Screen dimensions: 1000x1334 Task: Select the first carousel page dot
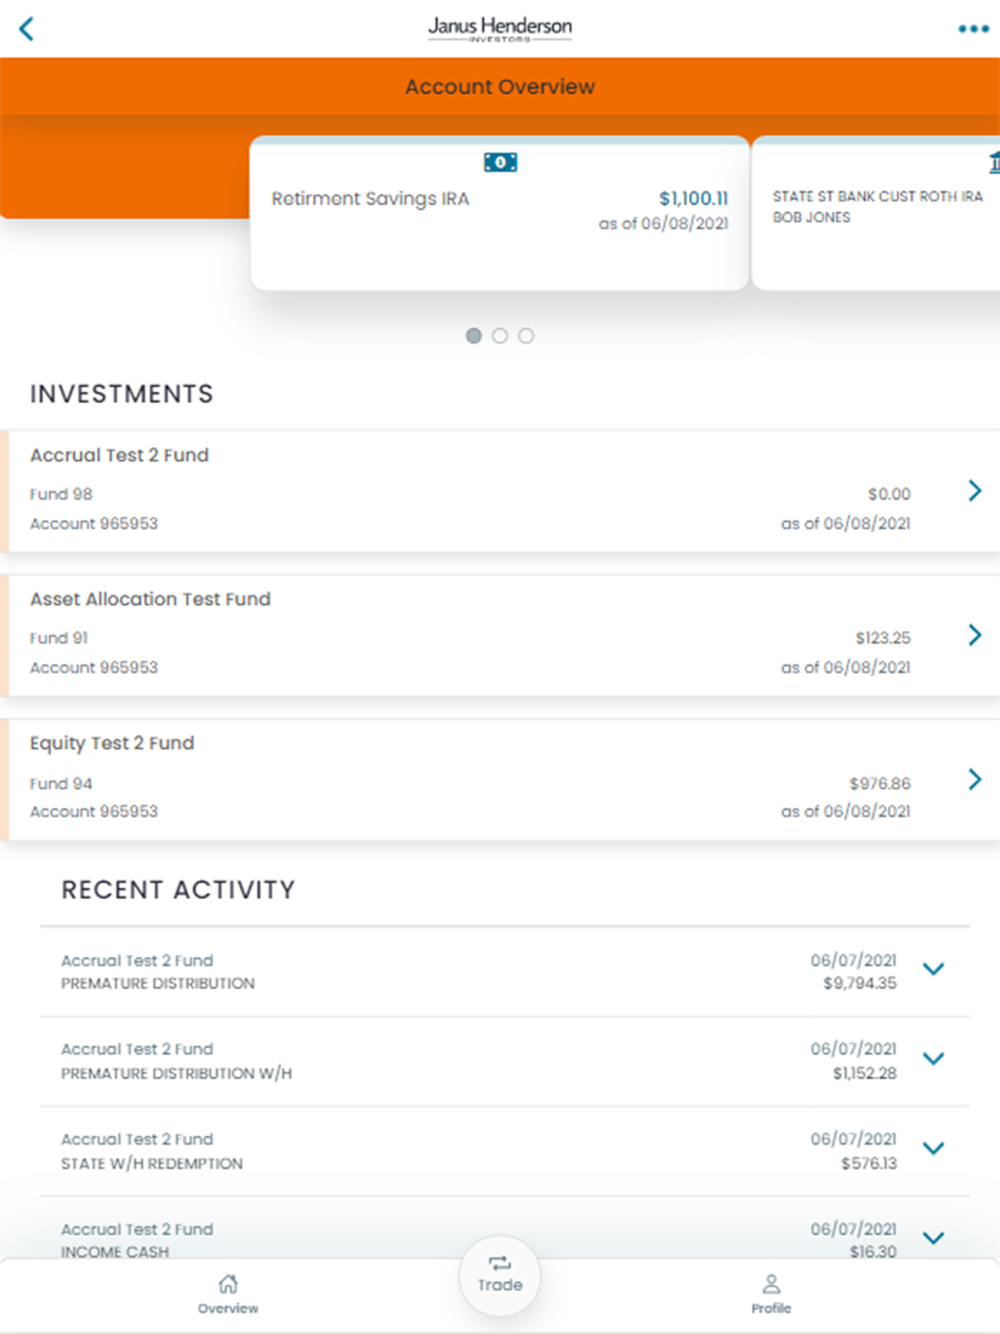[x=474, y=336]
